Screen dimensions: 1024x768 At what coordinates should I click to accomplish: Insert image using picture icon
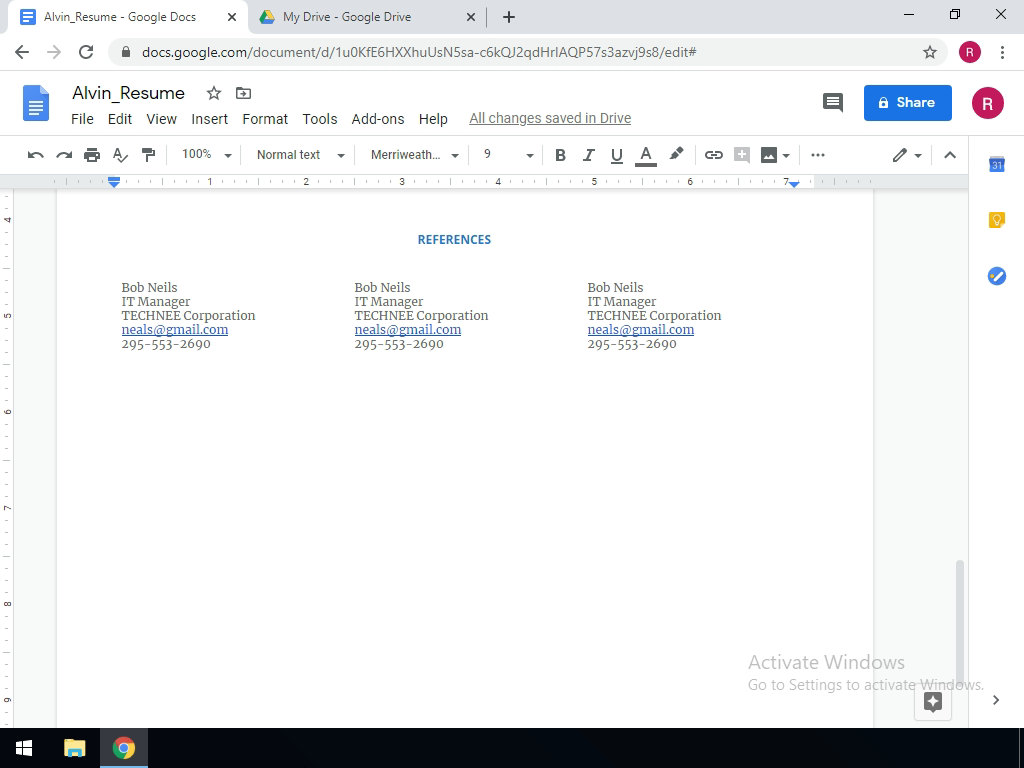(x=769, y=155)
